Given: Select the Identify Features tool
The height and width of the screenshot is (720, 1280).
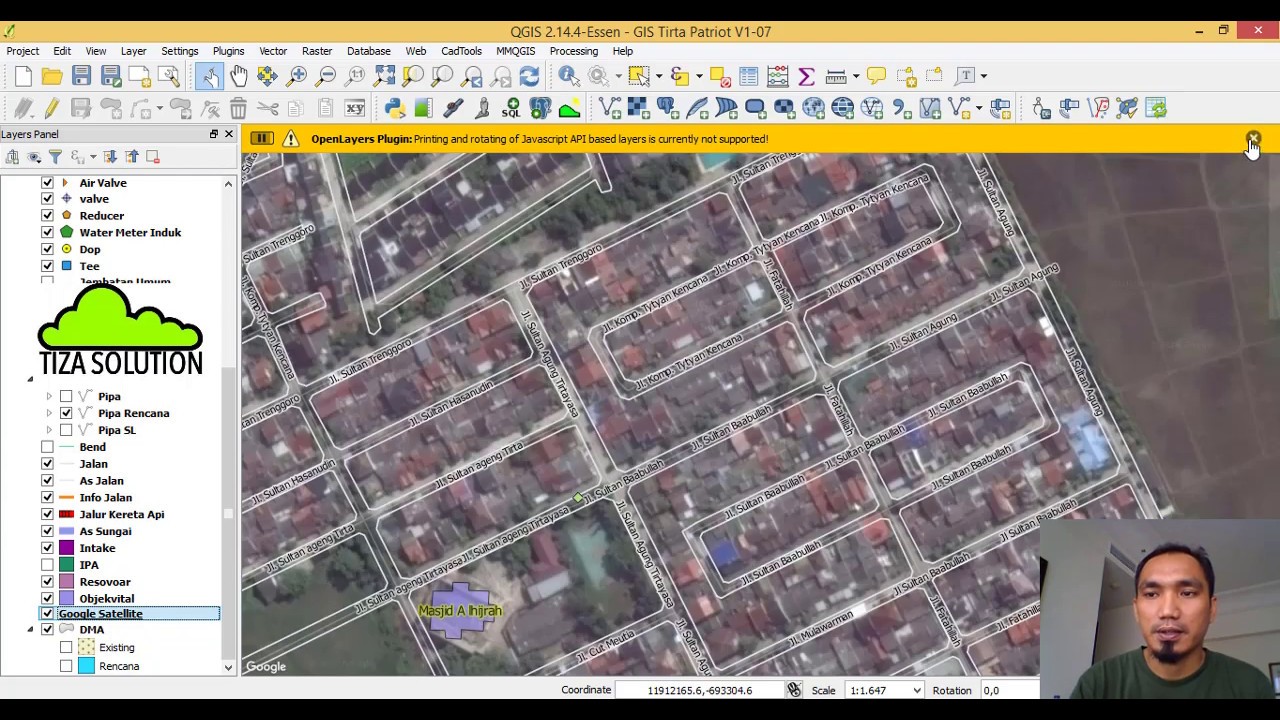Looking at the screenshot, I should click(568, 76).
